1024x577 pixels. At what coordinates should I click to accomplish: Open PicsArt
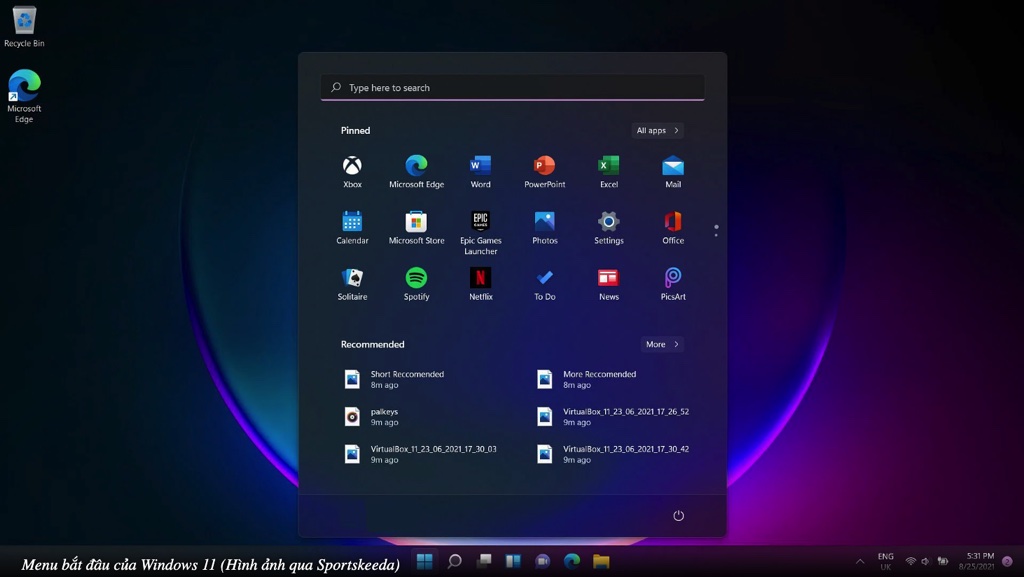click(x=672, y=281)
